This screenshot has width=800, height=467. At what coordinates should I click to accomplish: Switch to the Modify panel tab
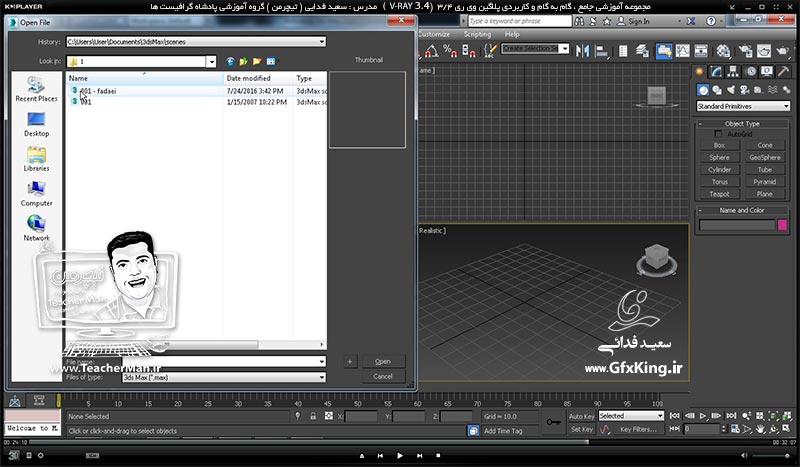point(716,71)
